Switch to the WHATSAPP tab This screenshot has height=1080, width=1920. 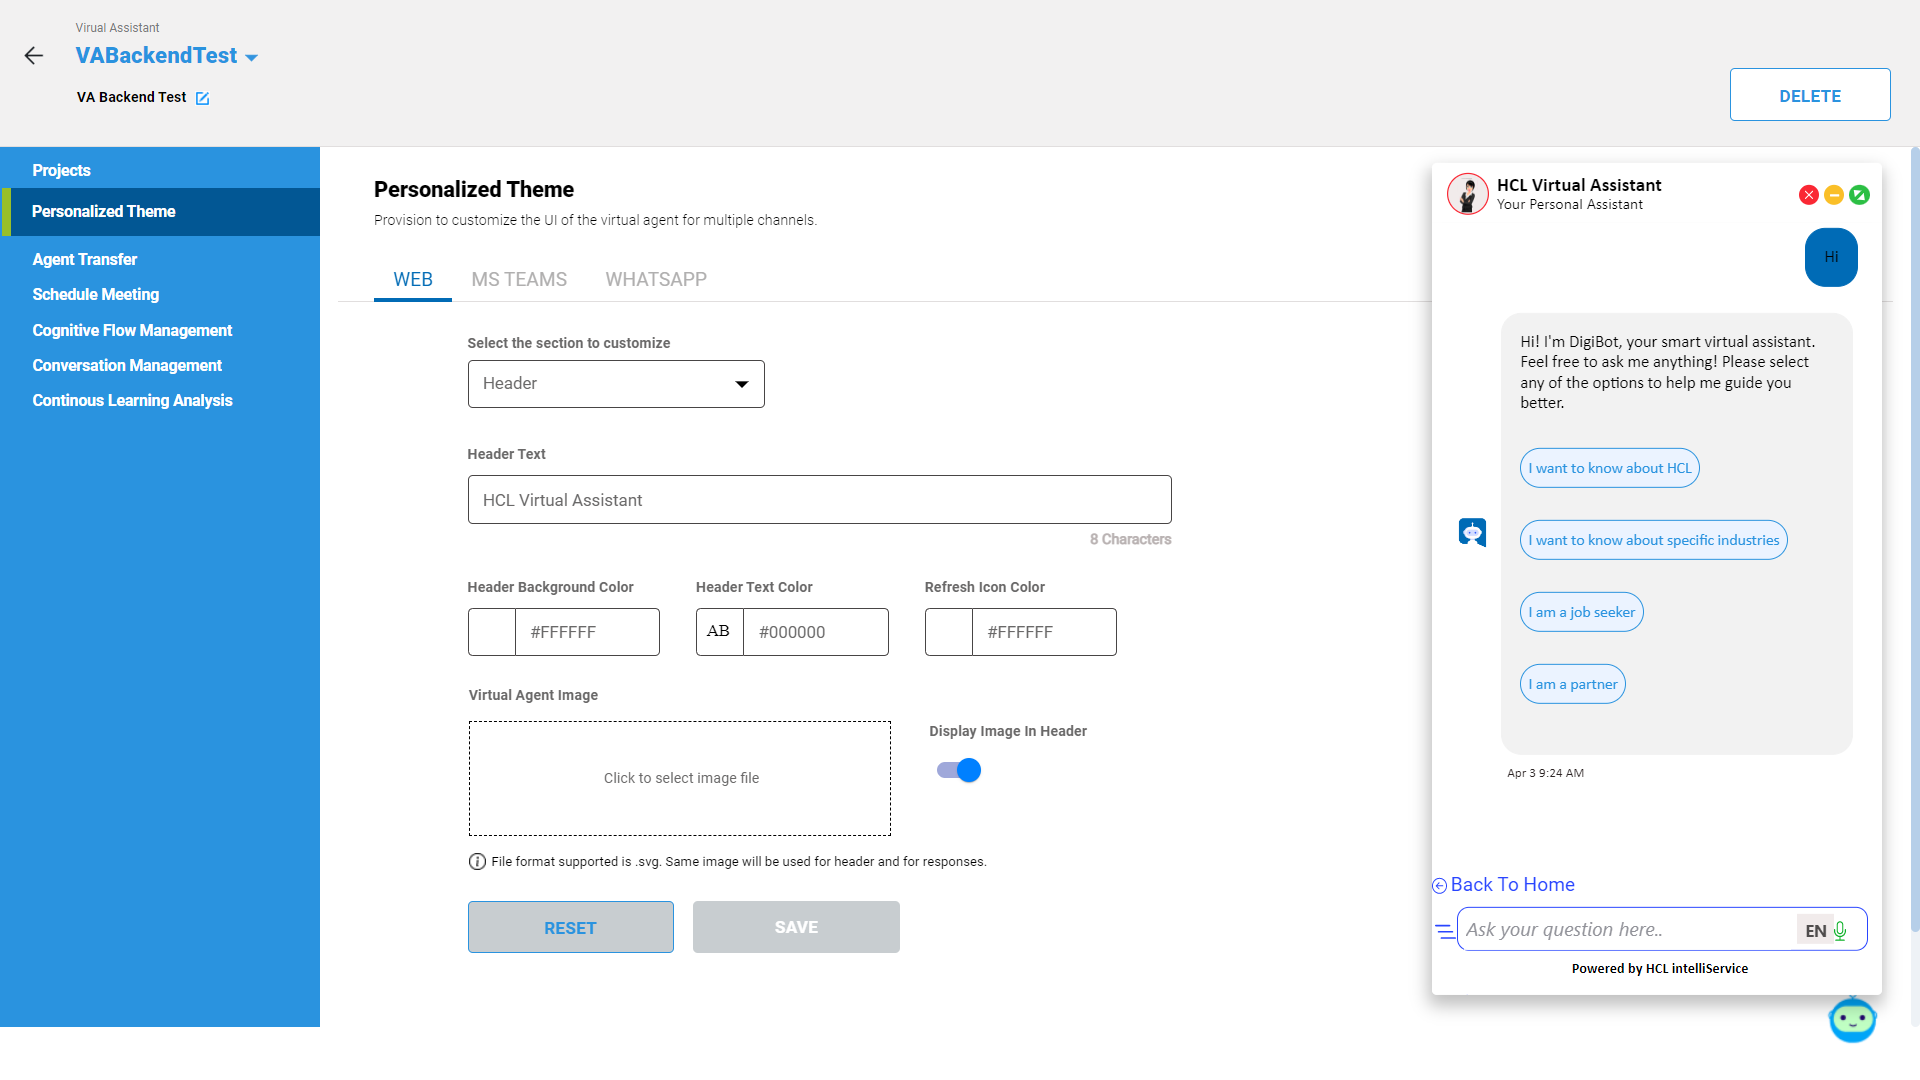pos(656,280)
